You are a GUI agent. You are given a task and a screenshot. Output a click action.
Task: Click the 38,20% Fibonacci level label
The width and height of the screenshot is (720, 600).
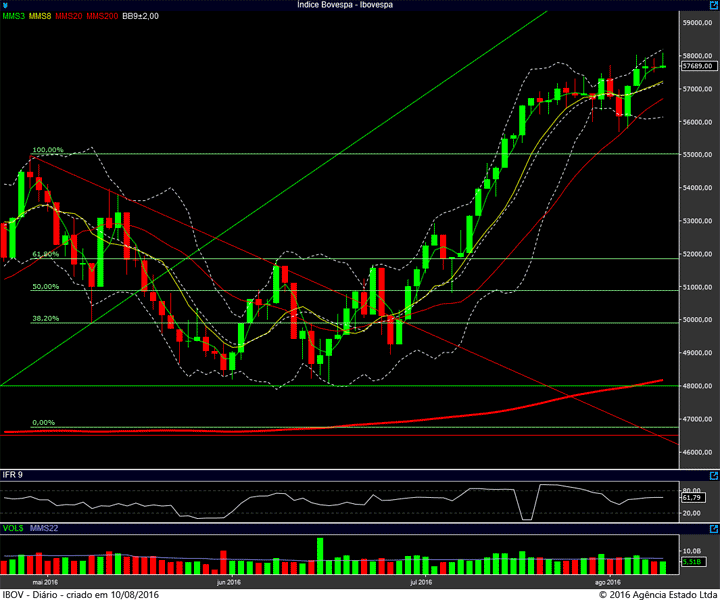[45, 318]
